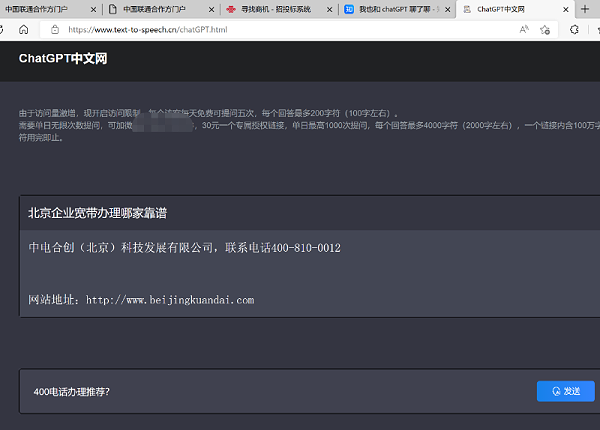Screen dimensions: 600x430
Task: Click the ChatGPT中文网 site title
Action: (63, 59)
